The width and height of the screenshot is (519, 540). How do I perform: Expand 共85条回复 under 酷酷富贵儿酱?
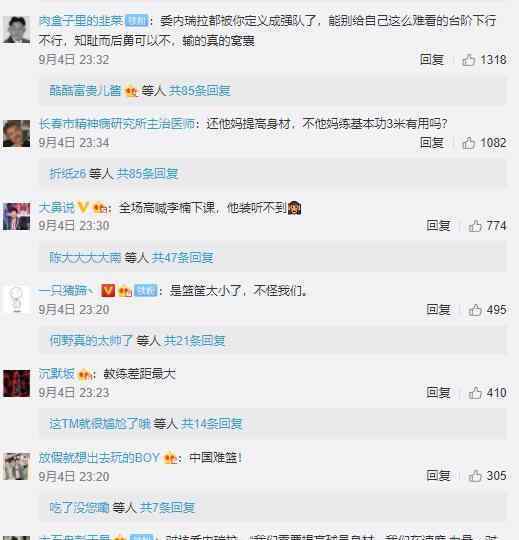click(x=199, y=91)
